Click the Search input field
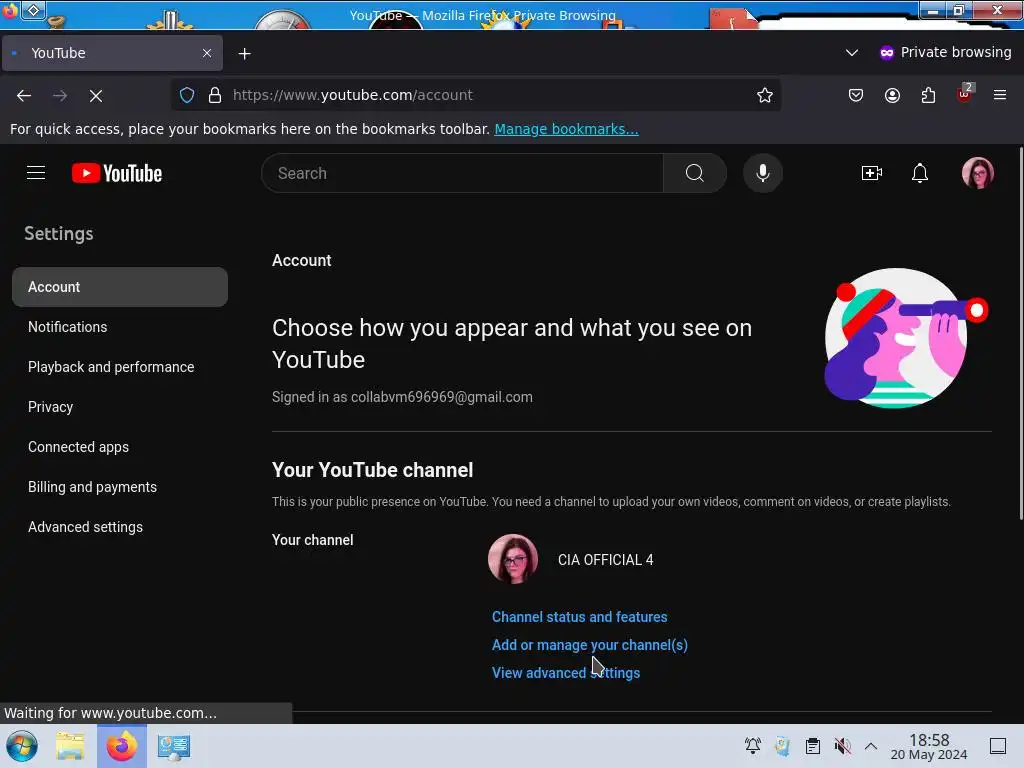The height and width of the screenshot is (768, 1024). pos(462,173)
